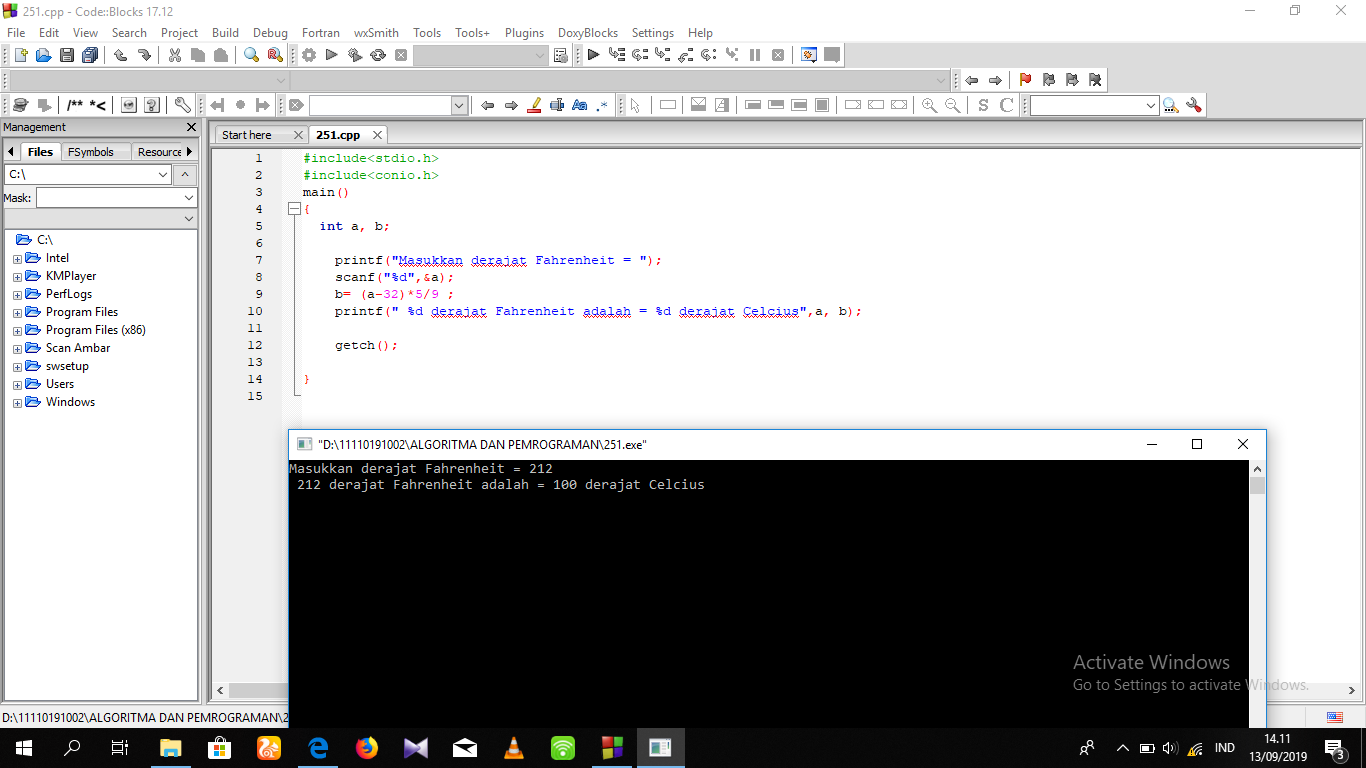Open Firefox from the taskbar
Screen dimensions: 1366x768
[367, 747]
